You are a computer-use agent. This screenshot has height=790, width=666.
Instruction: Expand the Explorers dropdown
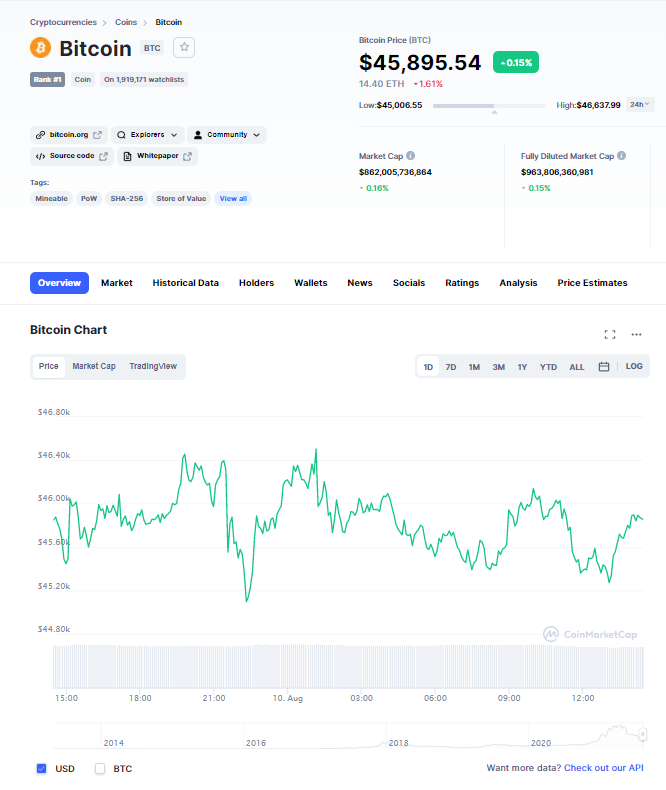click(148, 135)
